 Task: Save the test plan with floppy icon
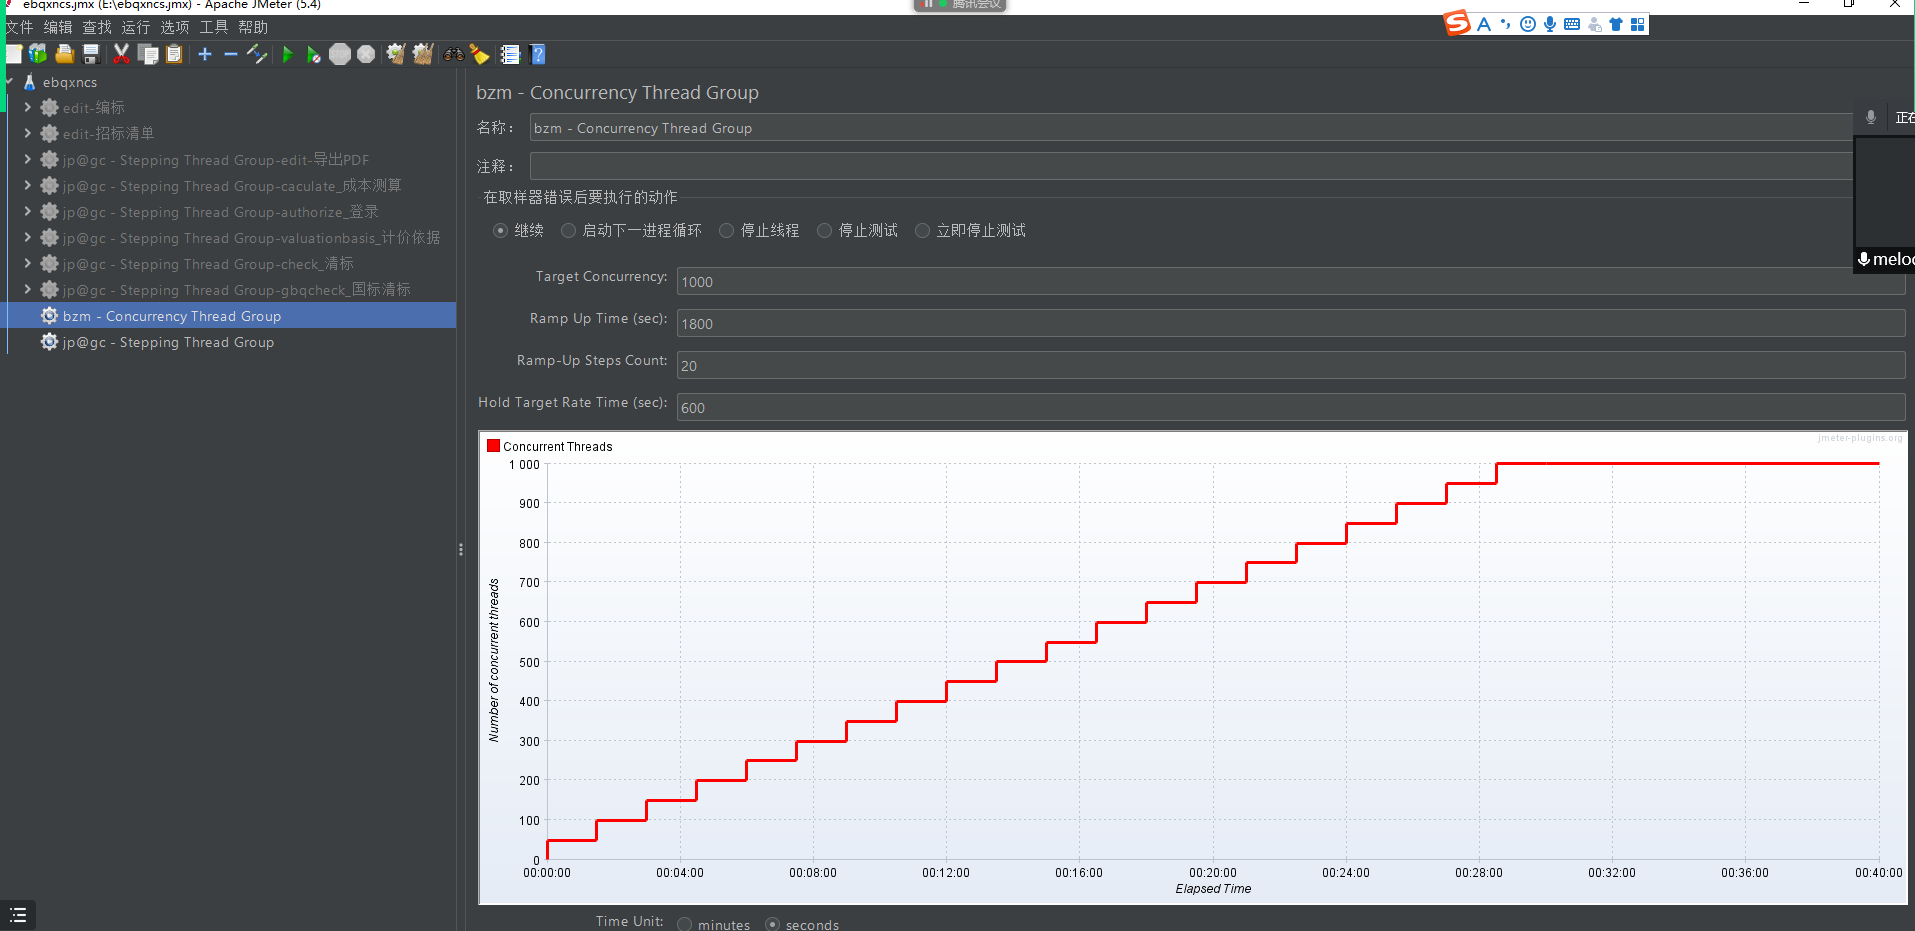91,54
